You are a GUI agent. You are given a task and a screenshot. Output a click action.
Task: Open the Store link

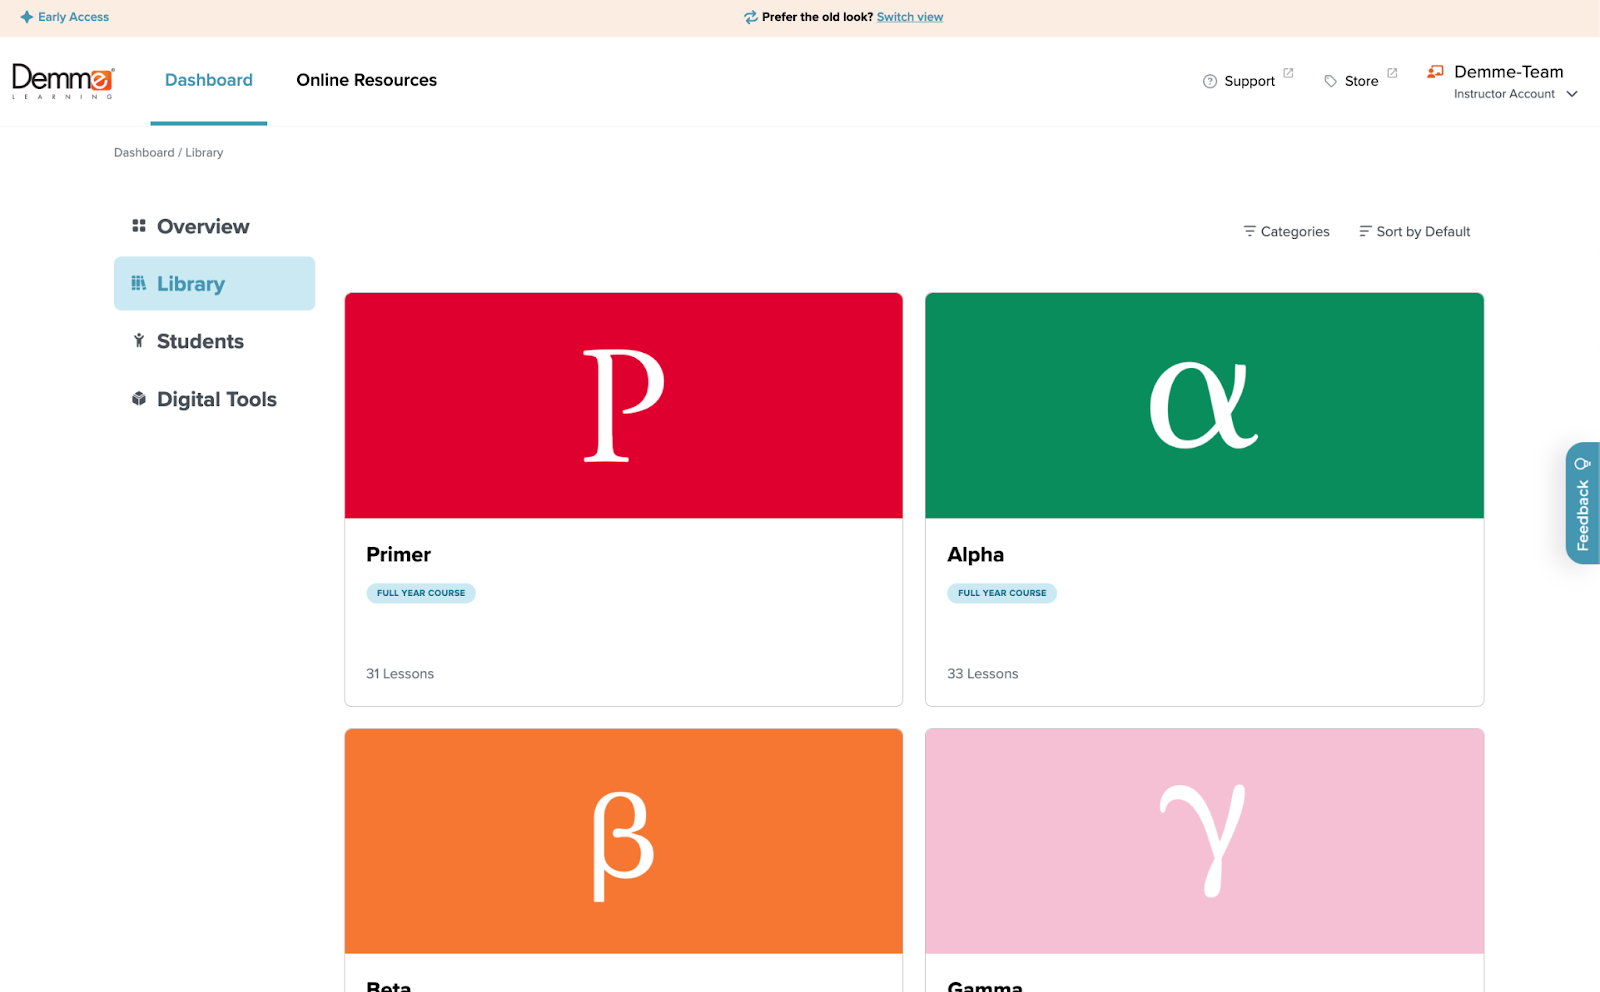pyautogui.click(x=1361, y=81)
